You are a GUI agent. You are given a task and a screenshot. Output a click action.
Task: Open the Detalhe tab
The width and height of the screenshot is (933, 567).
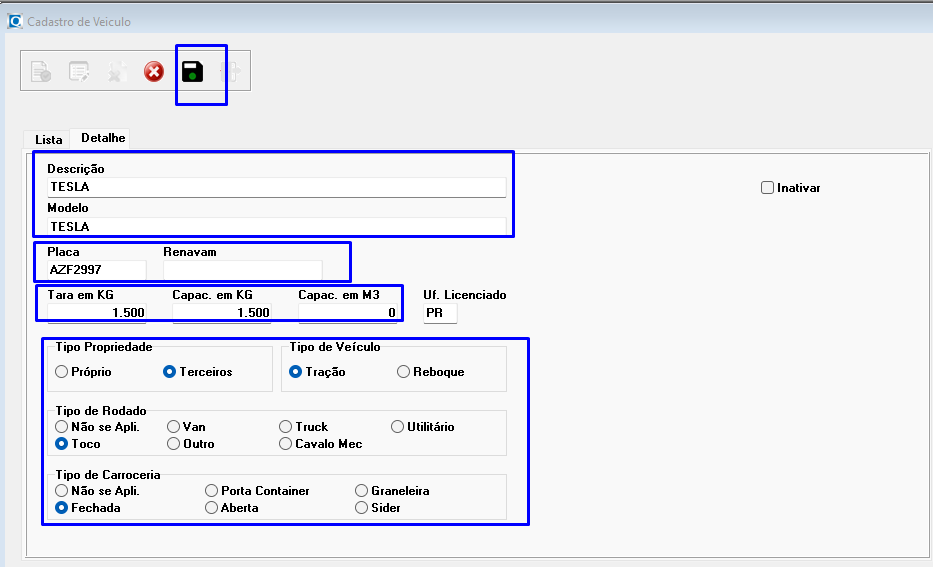tap(103, 138)
